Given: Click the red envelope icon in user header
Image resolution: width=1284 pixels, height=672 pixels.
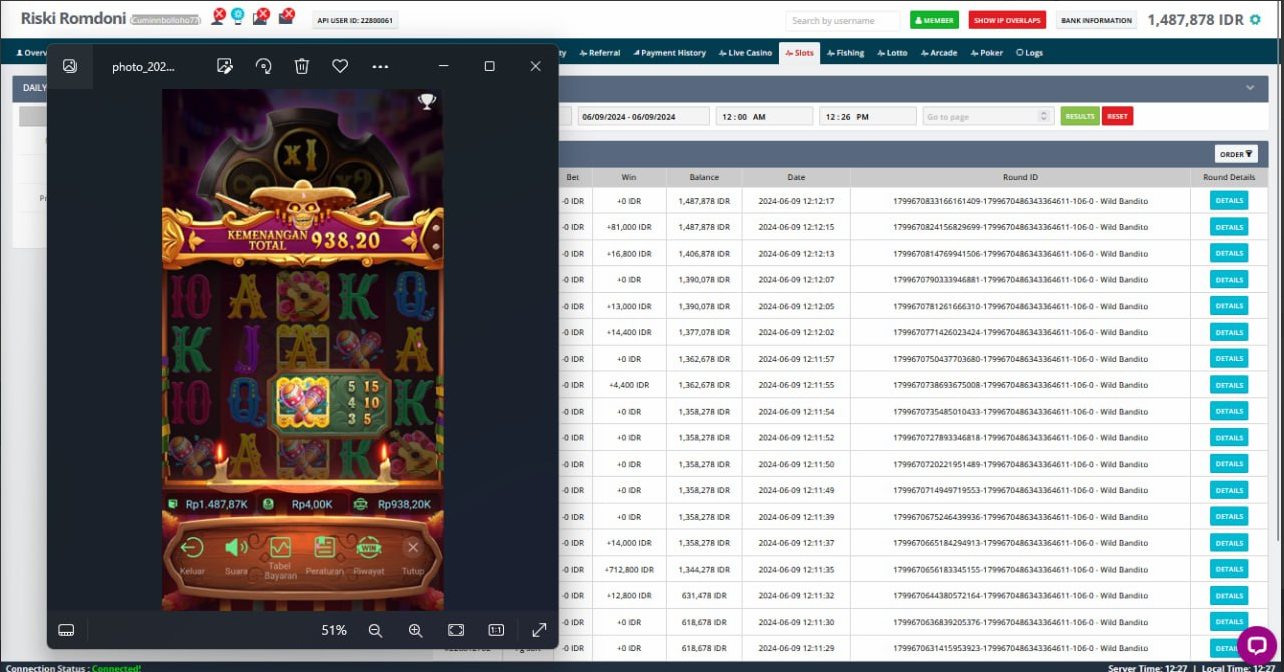Looking at the screenshot, I should tap(287, 15).
